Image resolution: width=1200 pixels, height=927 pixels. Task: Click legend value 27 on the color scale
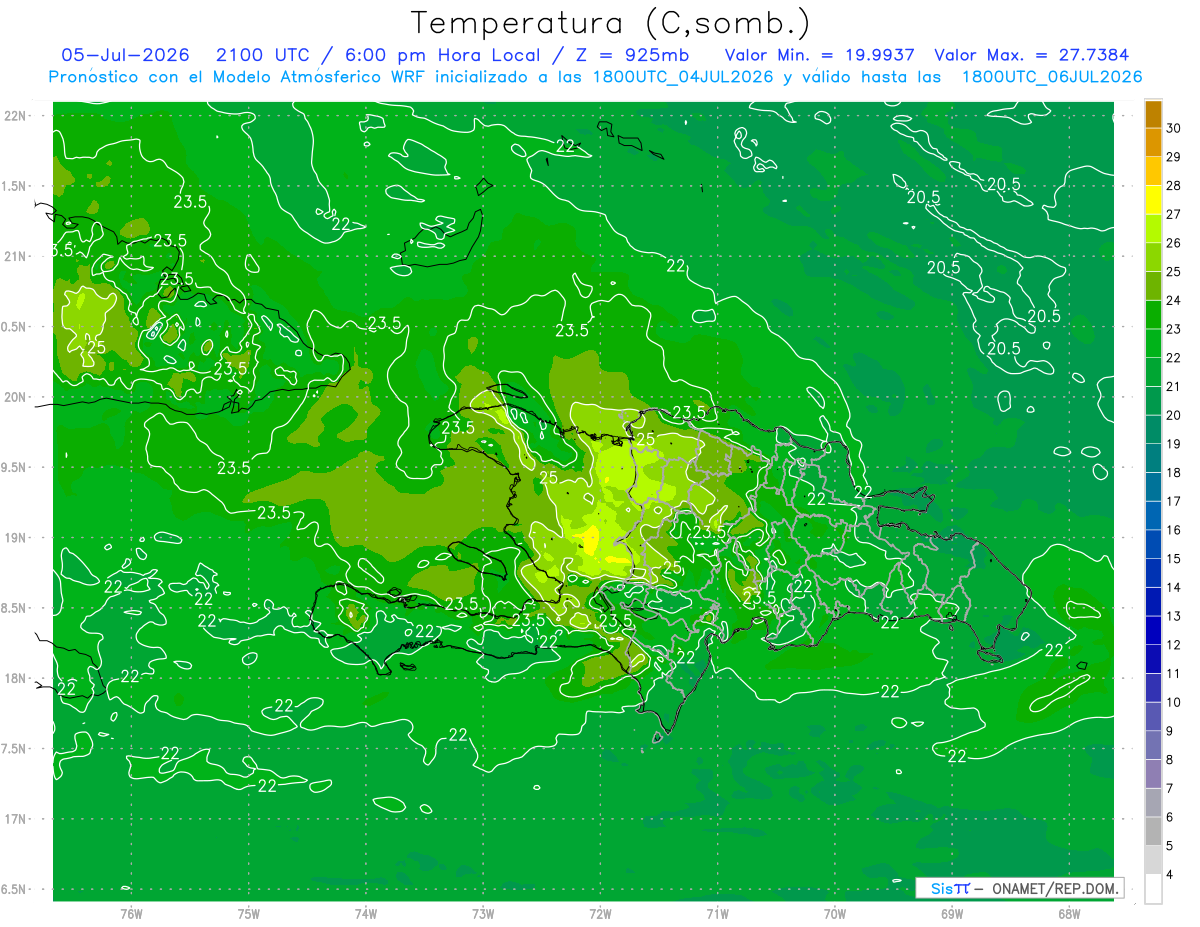click(1173, 214)
